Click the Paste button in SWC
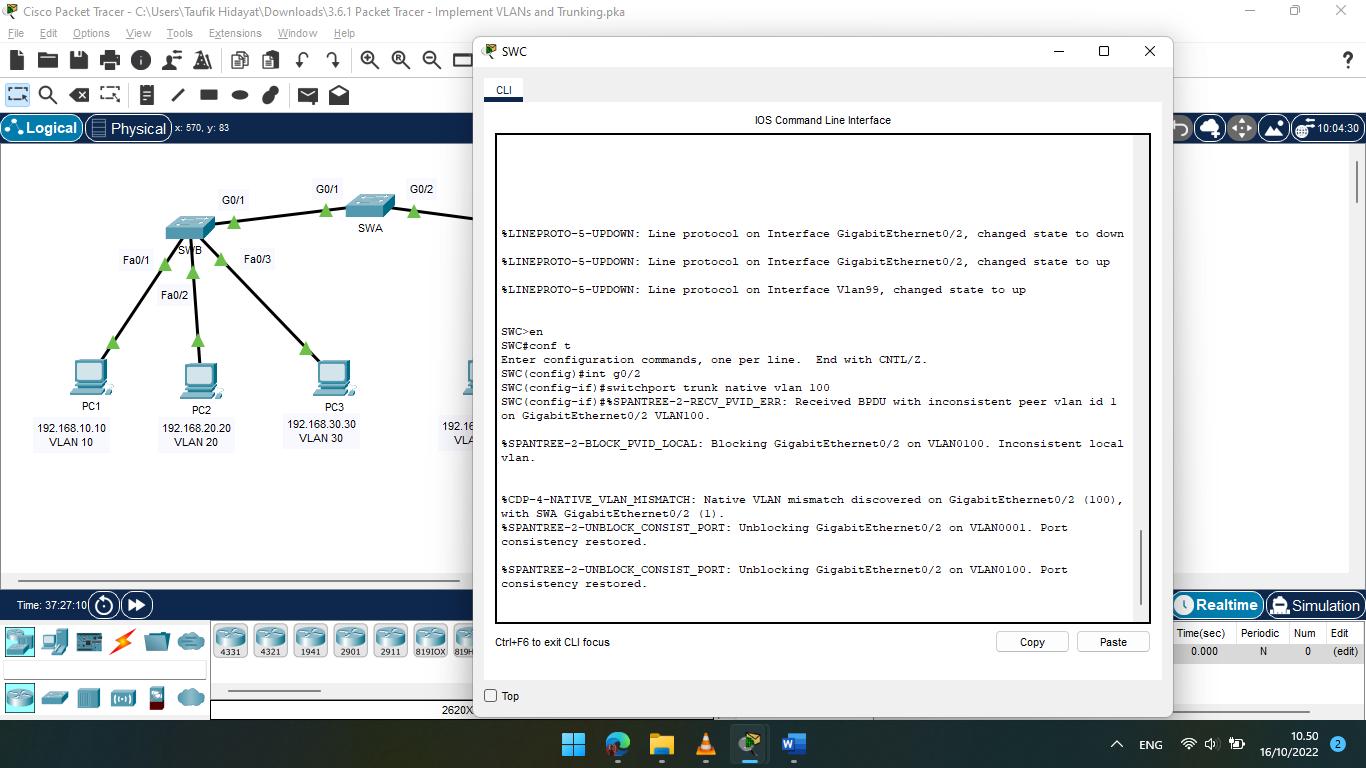This screenshot has height=768, width=1366. pos(1113,642)
